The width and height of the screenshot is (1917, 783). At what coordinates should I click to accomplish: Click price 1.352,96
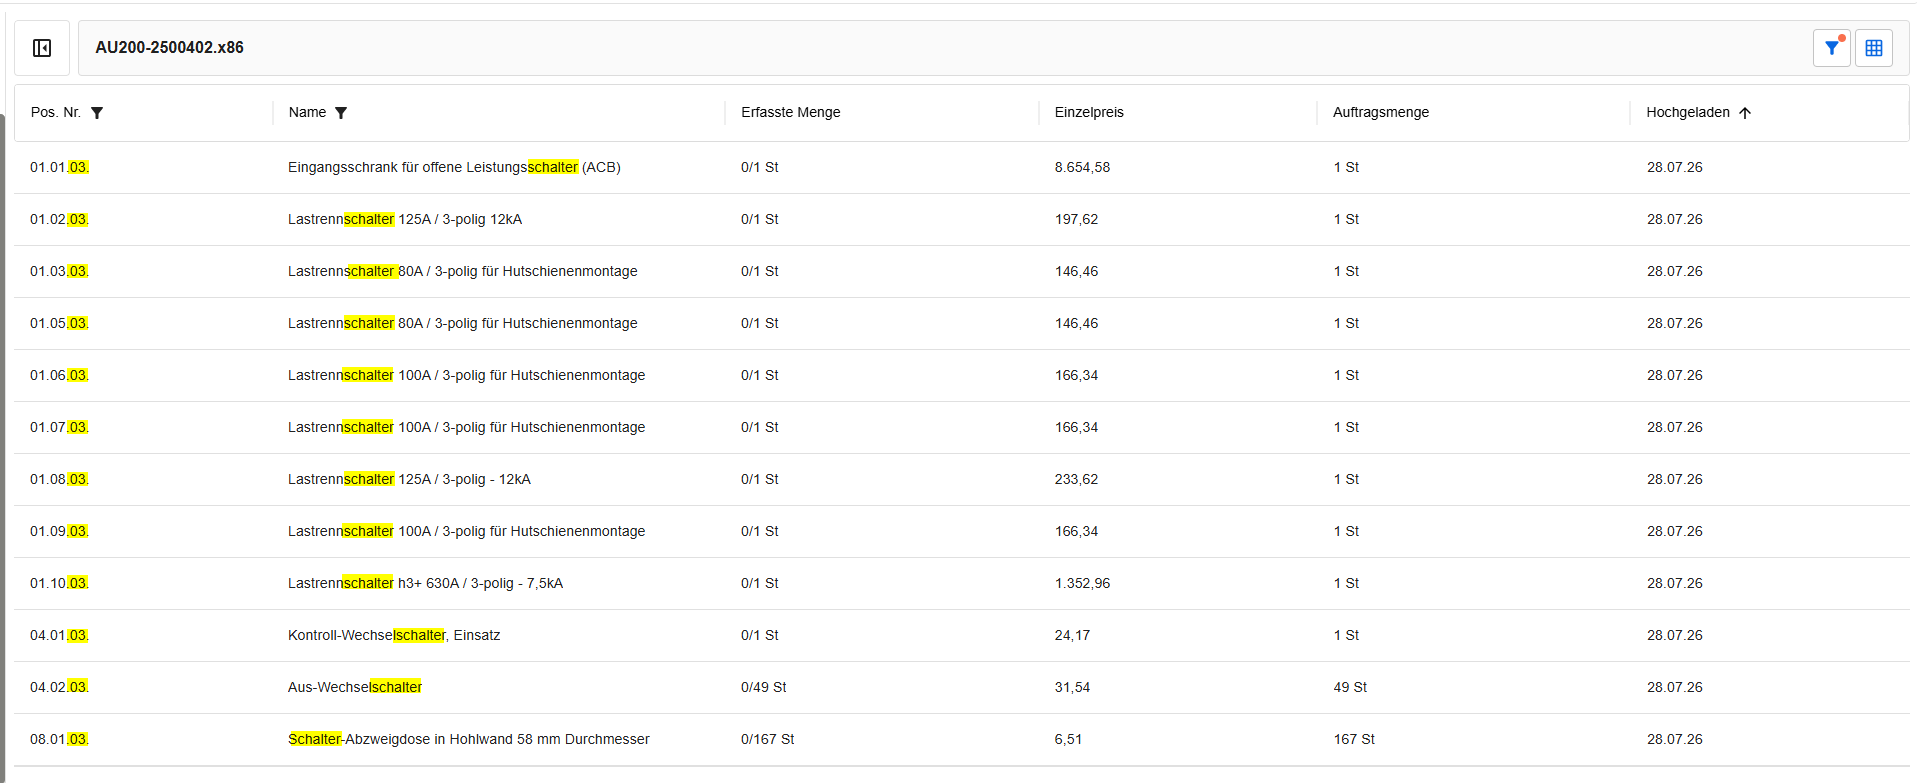point(1082,583)
